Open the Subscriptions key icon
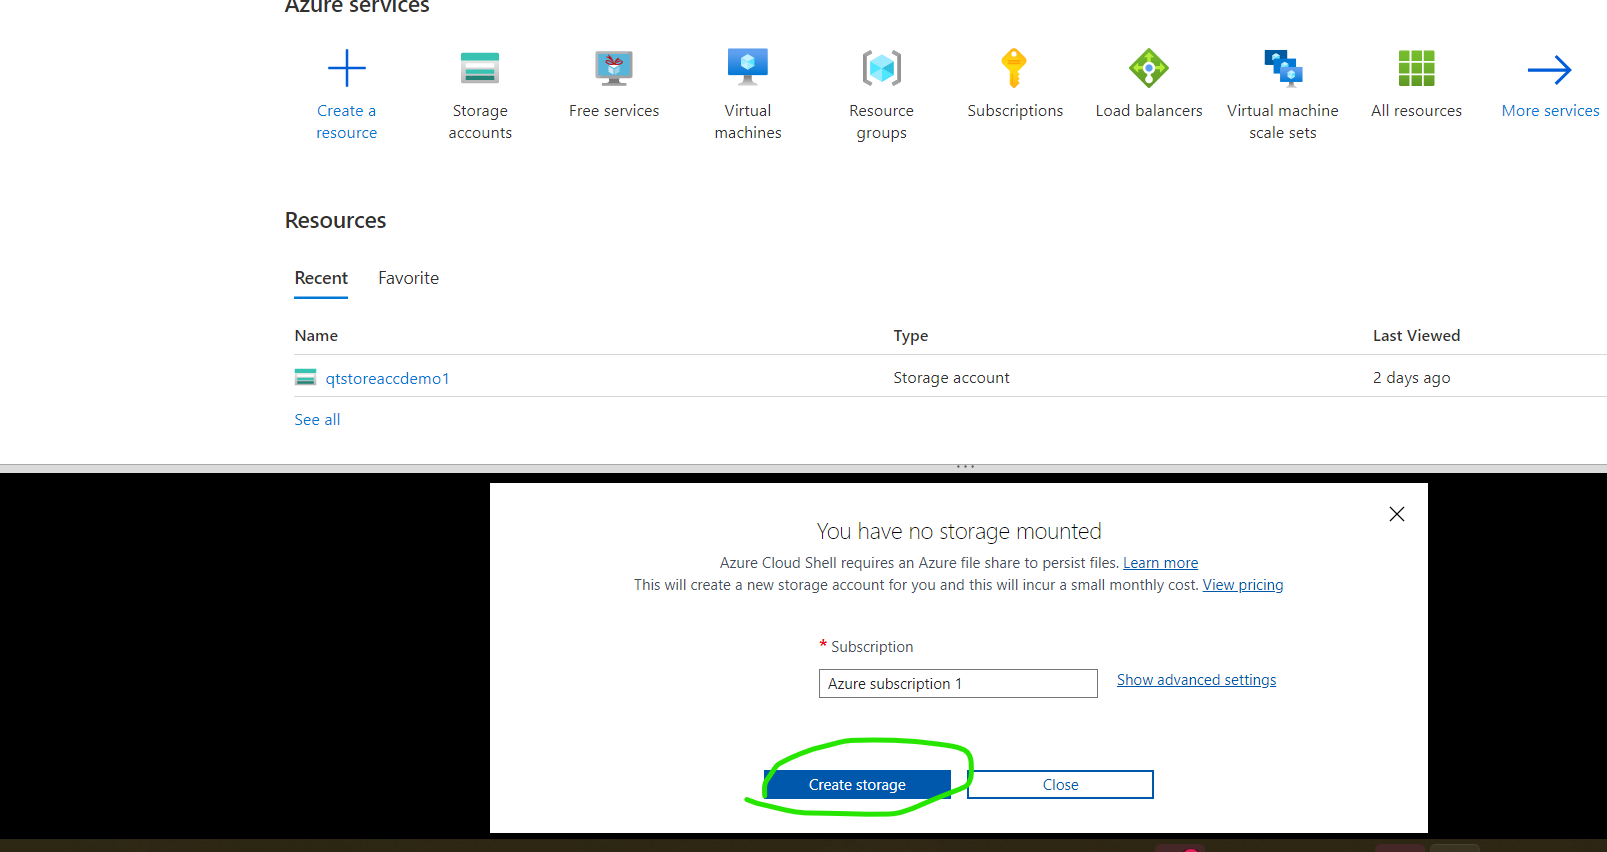The height and width of the screenshot is (852, 1607). (1014, 68)
